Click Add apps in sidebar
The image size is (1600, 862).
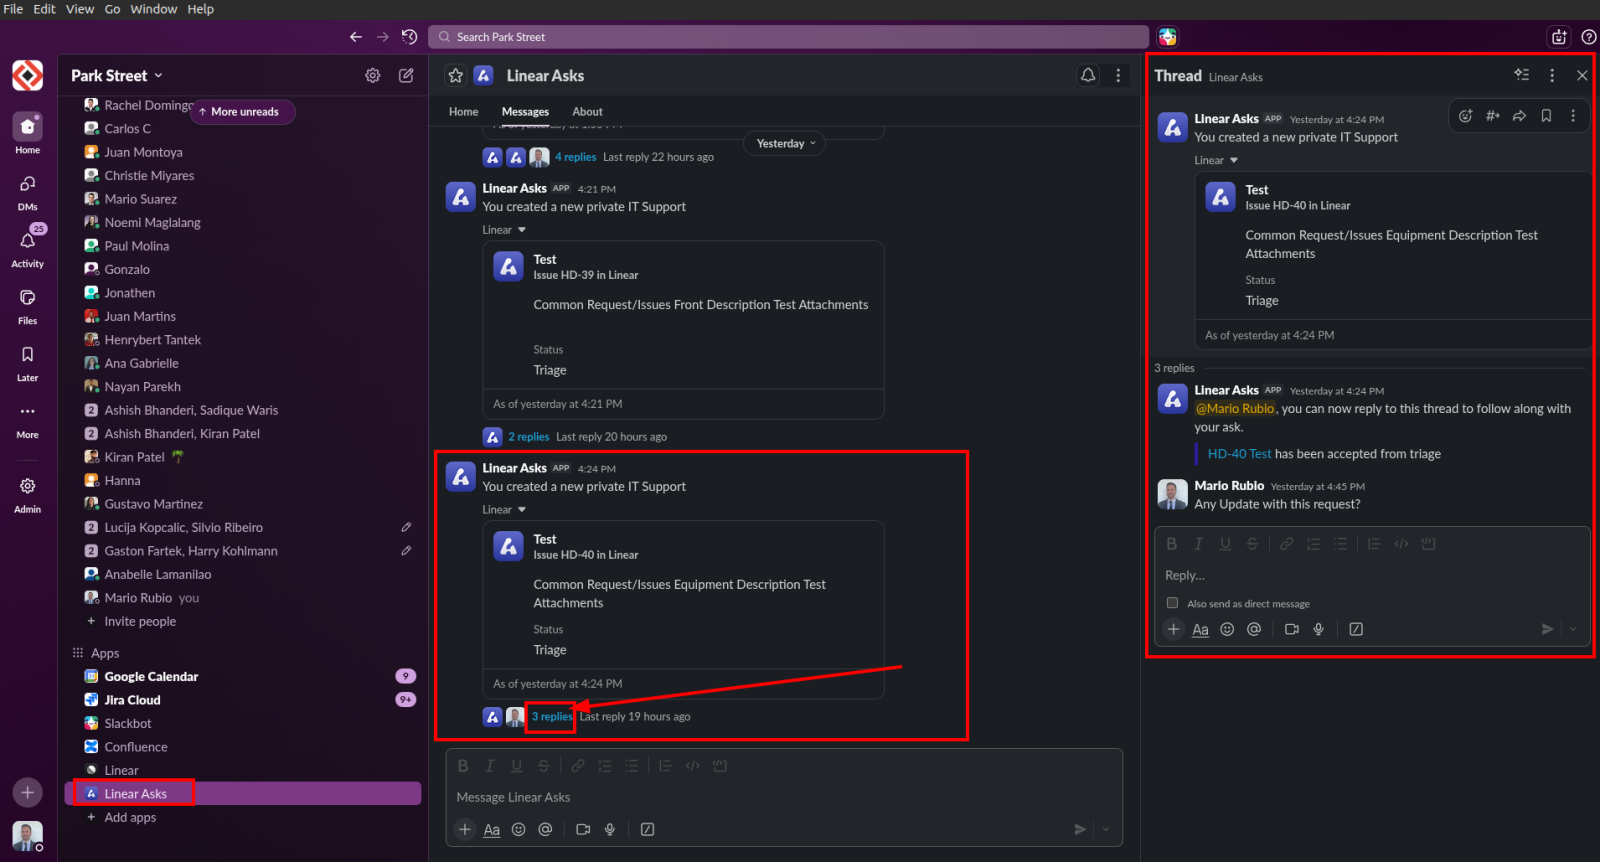[130, 817]
